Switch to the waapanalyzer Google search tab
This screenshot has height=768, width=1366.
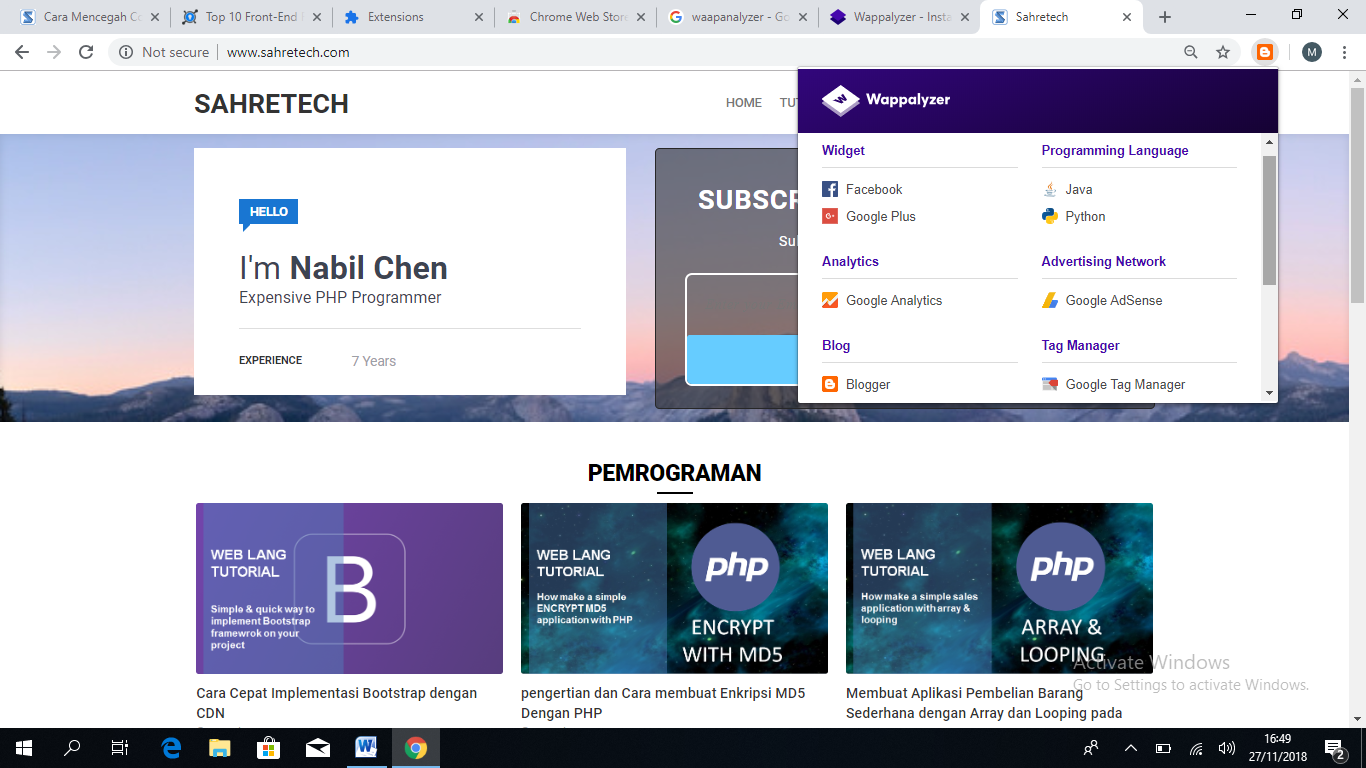[736, 17]
